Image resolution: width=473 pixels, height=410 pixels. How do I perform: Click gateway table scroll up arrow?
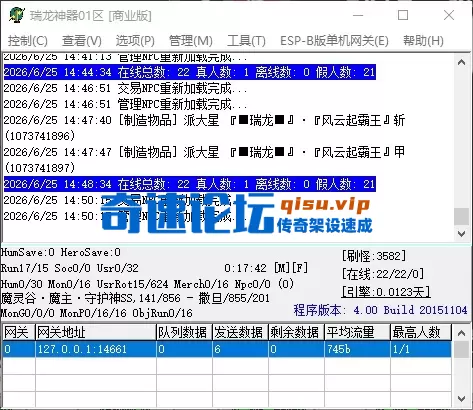click(x=462, y=333)
